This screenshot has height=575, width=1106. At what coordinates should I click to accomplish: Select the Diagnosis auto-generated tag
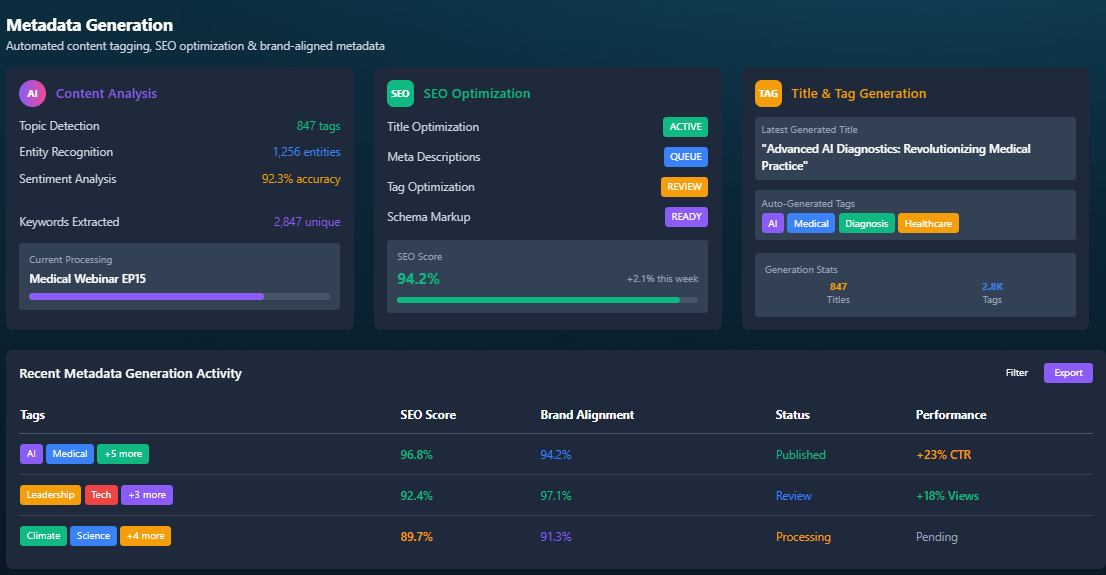pos(866,224)
